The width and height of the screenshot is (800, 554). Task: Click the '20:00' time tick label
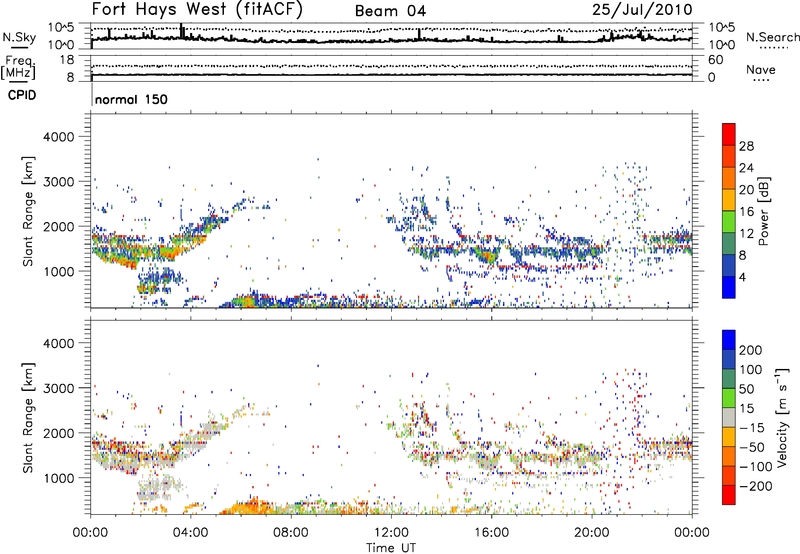click(592, 532)
